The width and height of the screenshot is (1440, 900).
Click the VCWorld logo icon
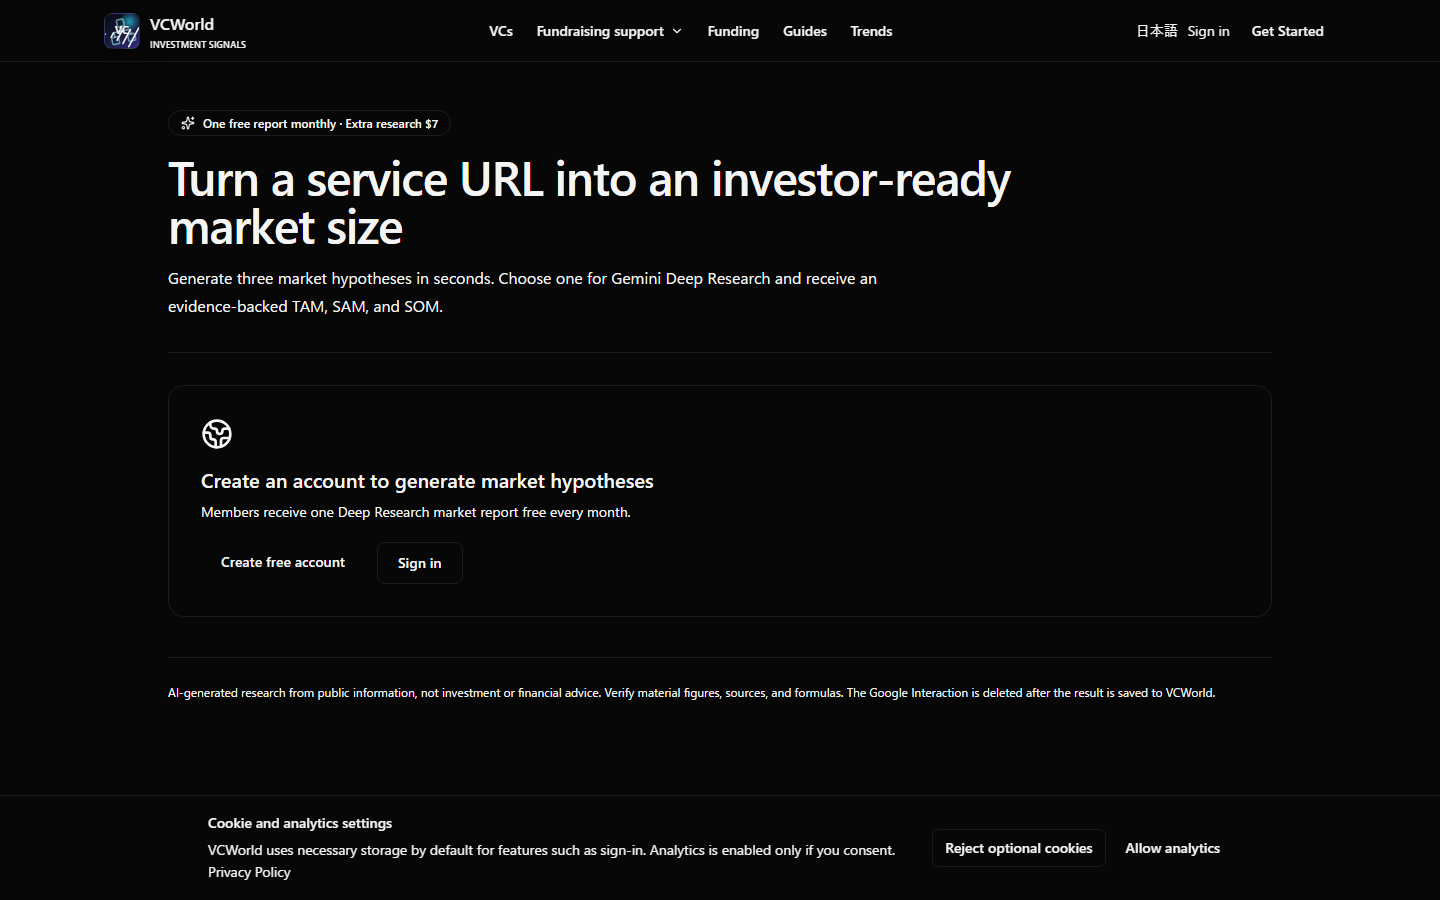[x=122, y=31]
